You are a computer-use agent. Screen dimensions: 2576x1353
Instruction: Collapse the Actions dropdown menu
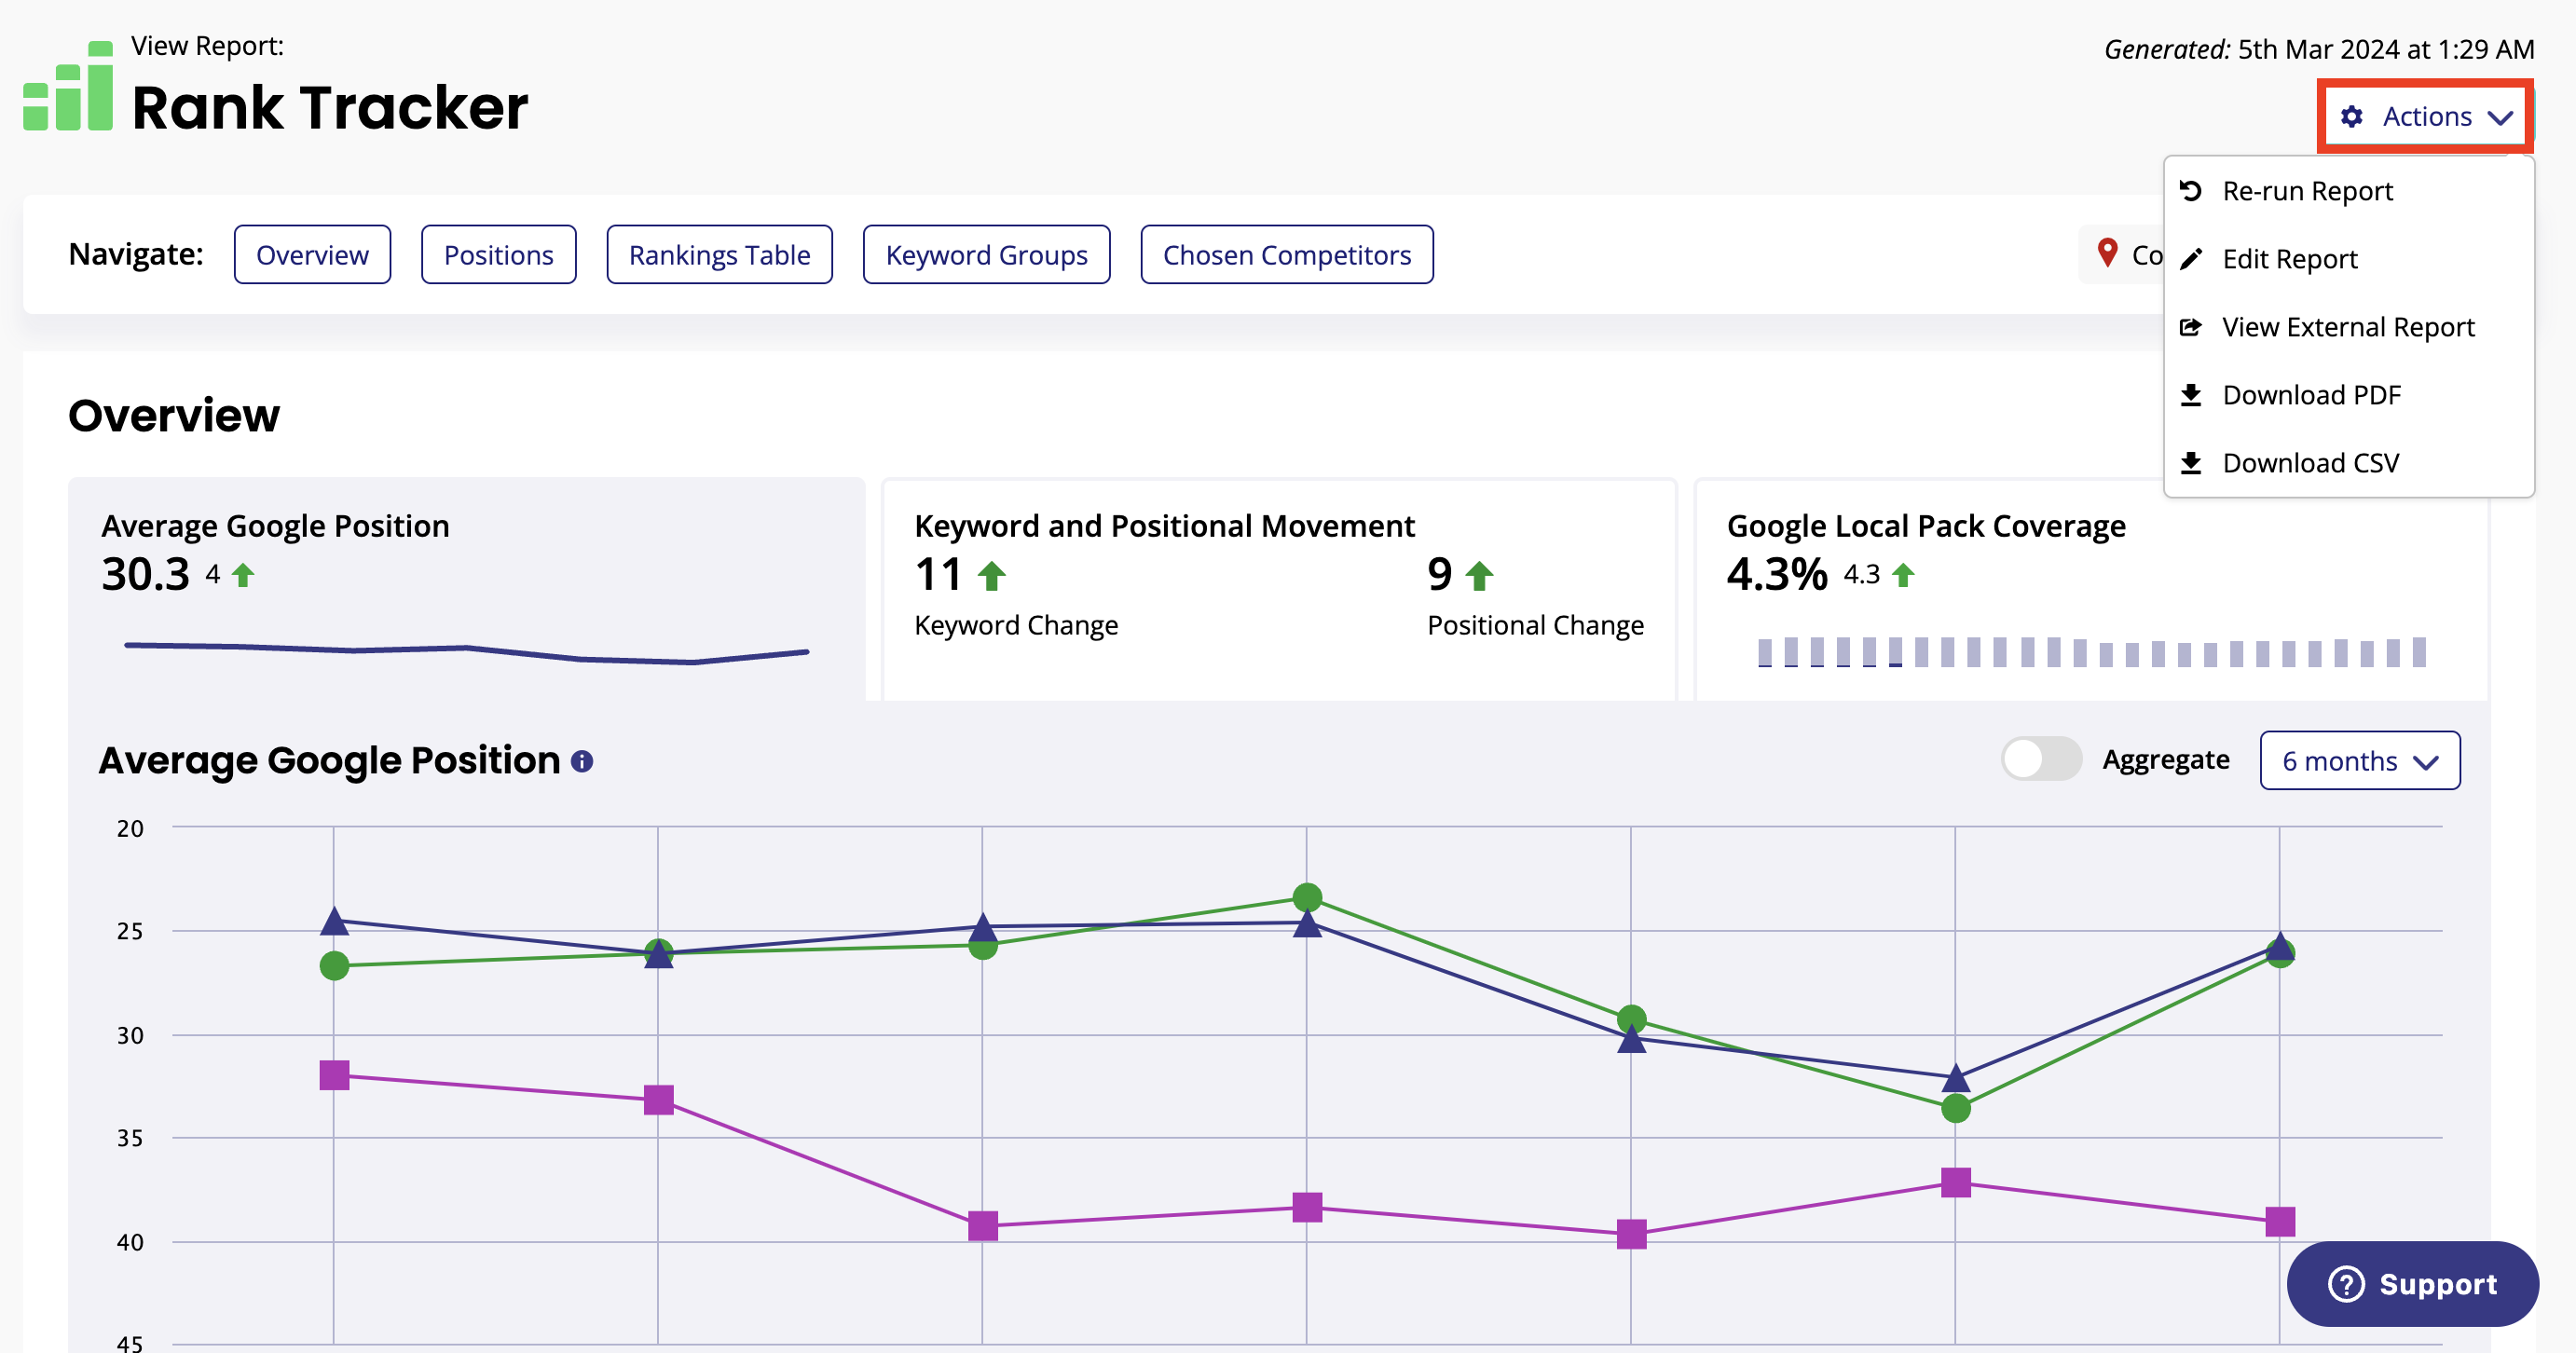coord(2425,117)
